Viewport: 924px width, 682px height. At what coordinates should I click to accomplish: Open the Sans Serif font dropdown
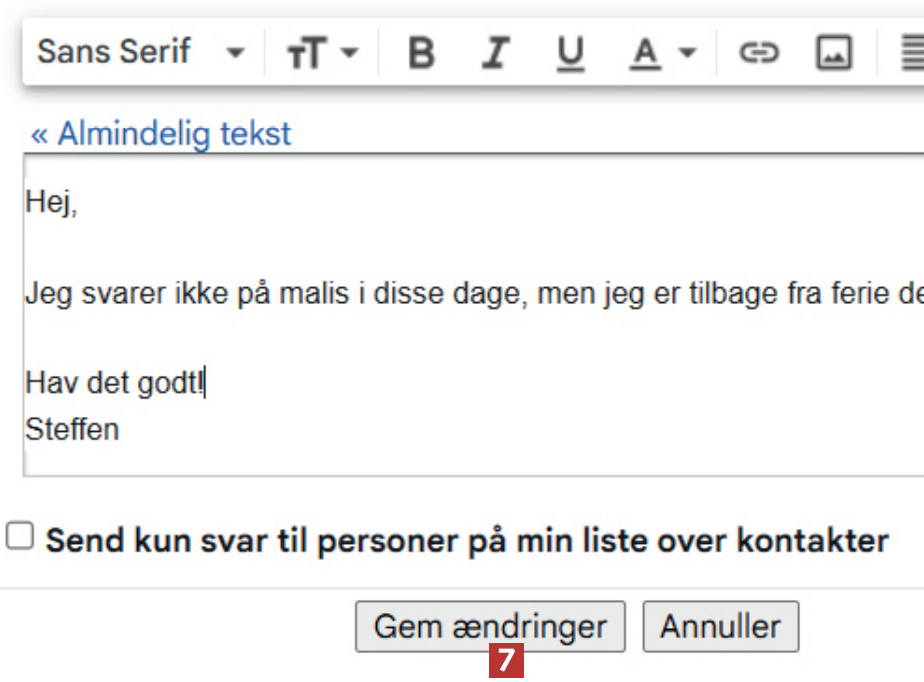(x=140, y=52)
